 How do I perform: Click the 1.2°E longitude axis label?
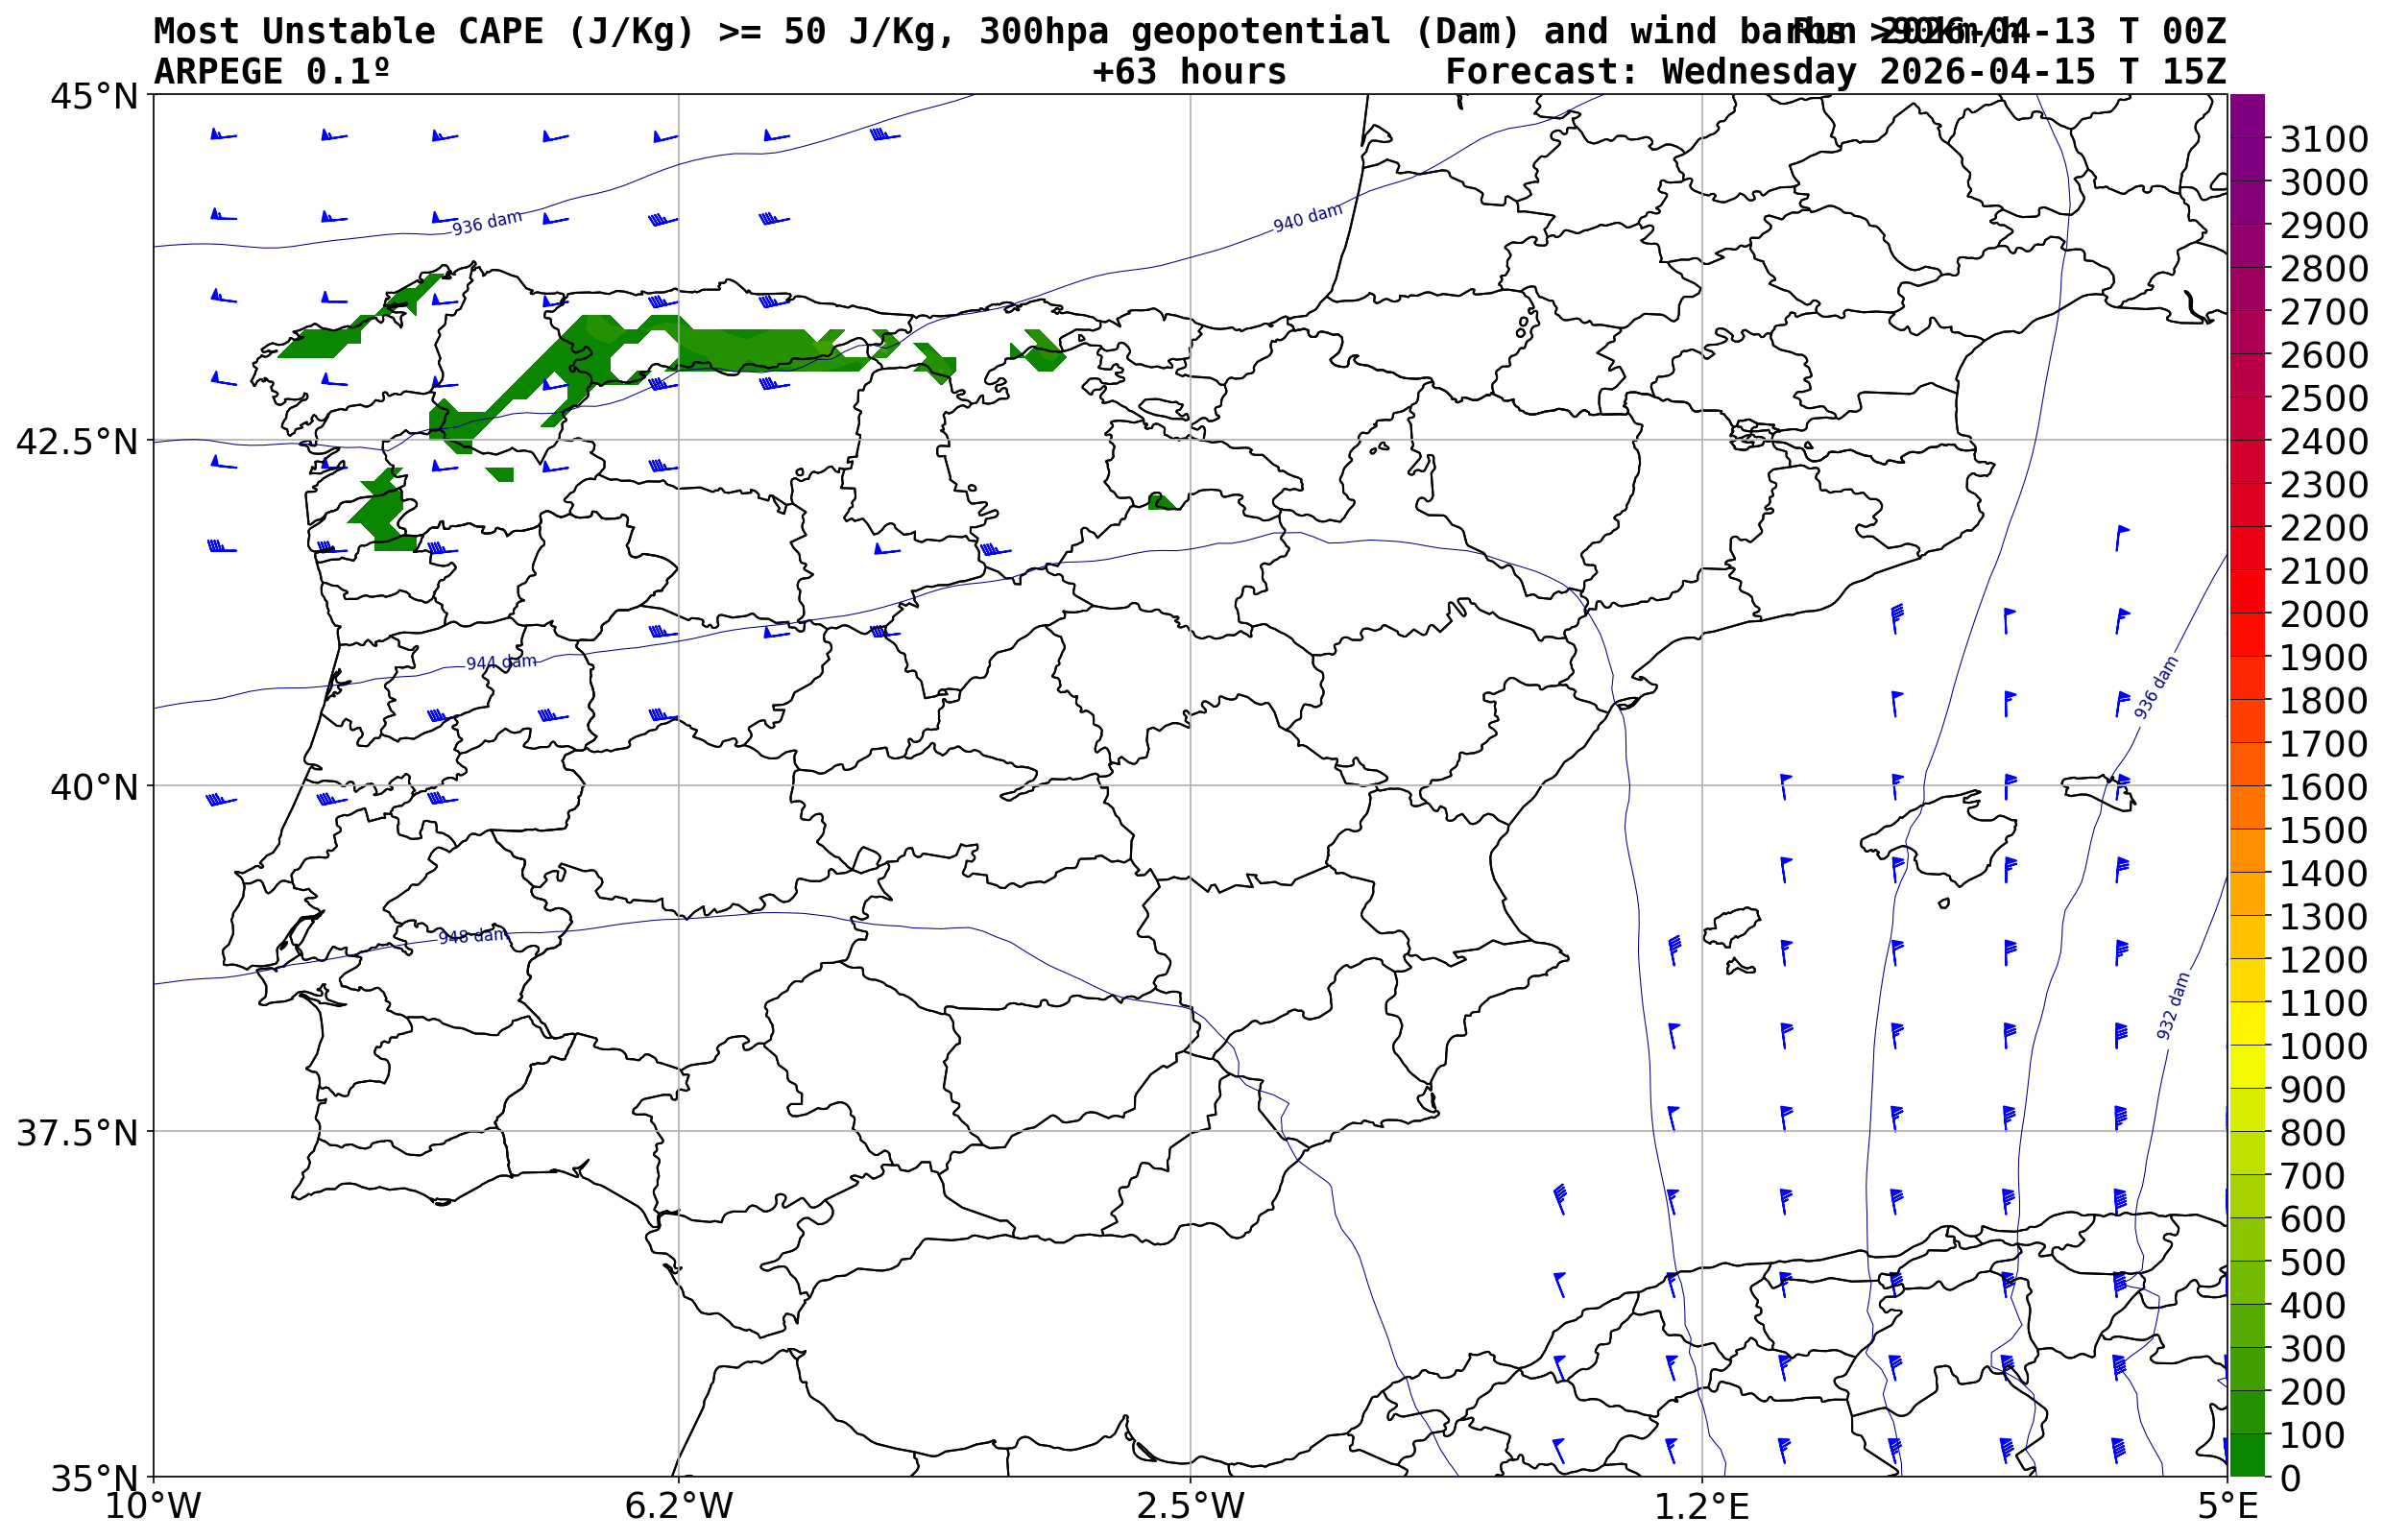click(1702, 1506)
